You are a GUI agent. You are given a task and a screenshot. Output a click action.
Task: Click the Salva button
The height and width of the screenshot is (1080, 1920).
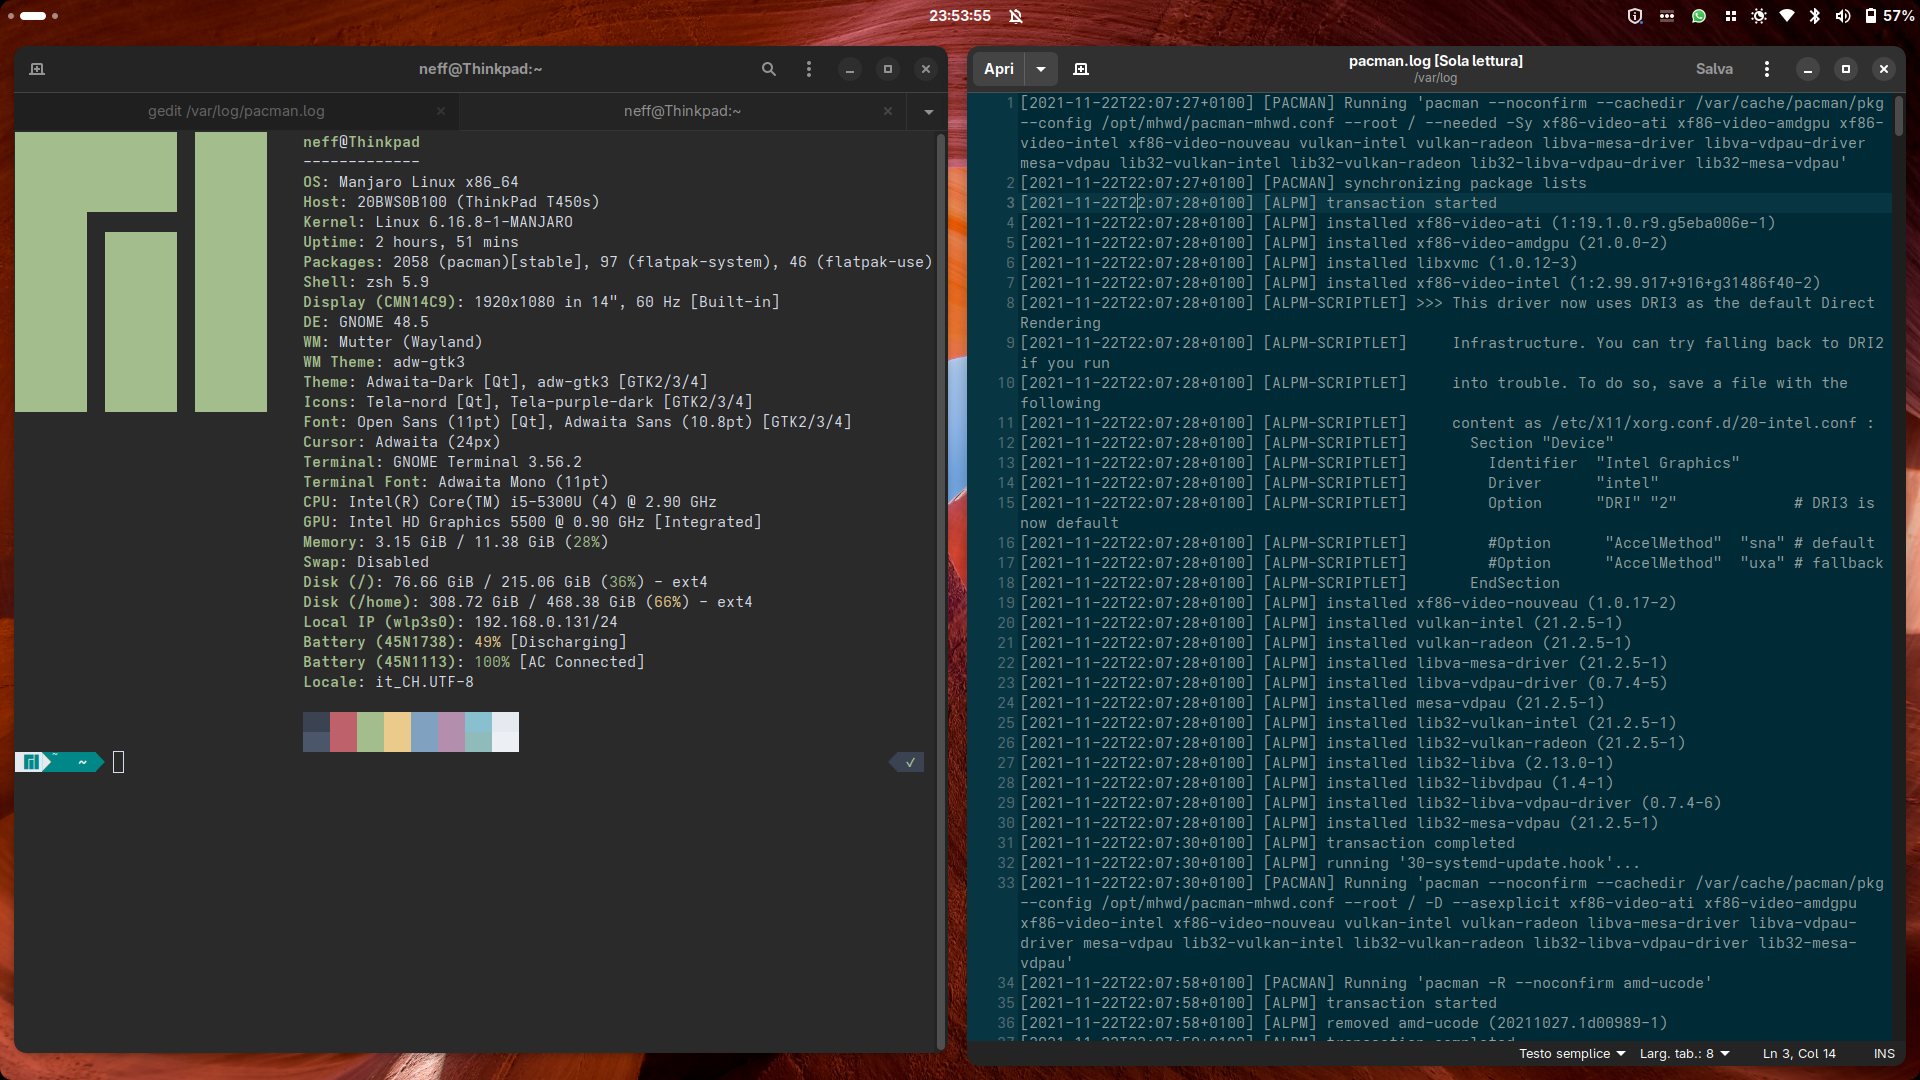point(1714,69)
